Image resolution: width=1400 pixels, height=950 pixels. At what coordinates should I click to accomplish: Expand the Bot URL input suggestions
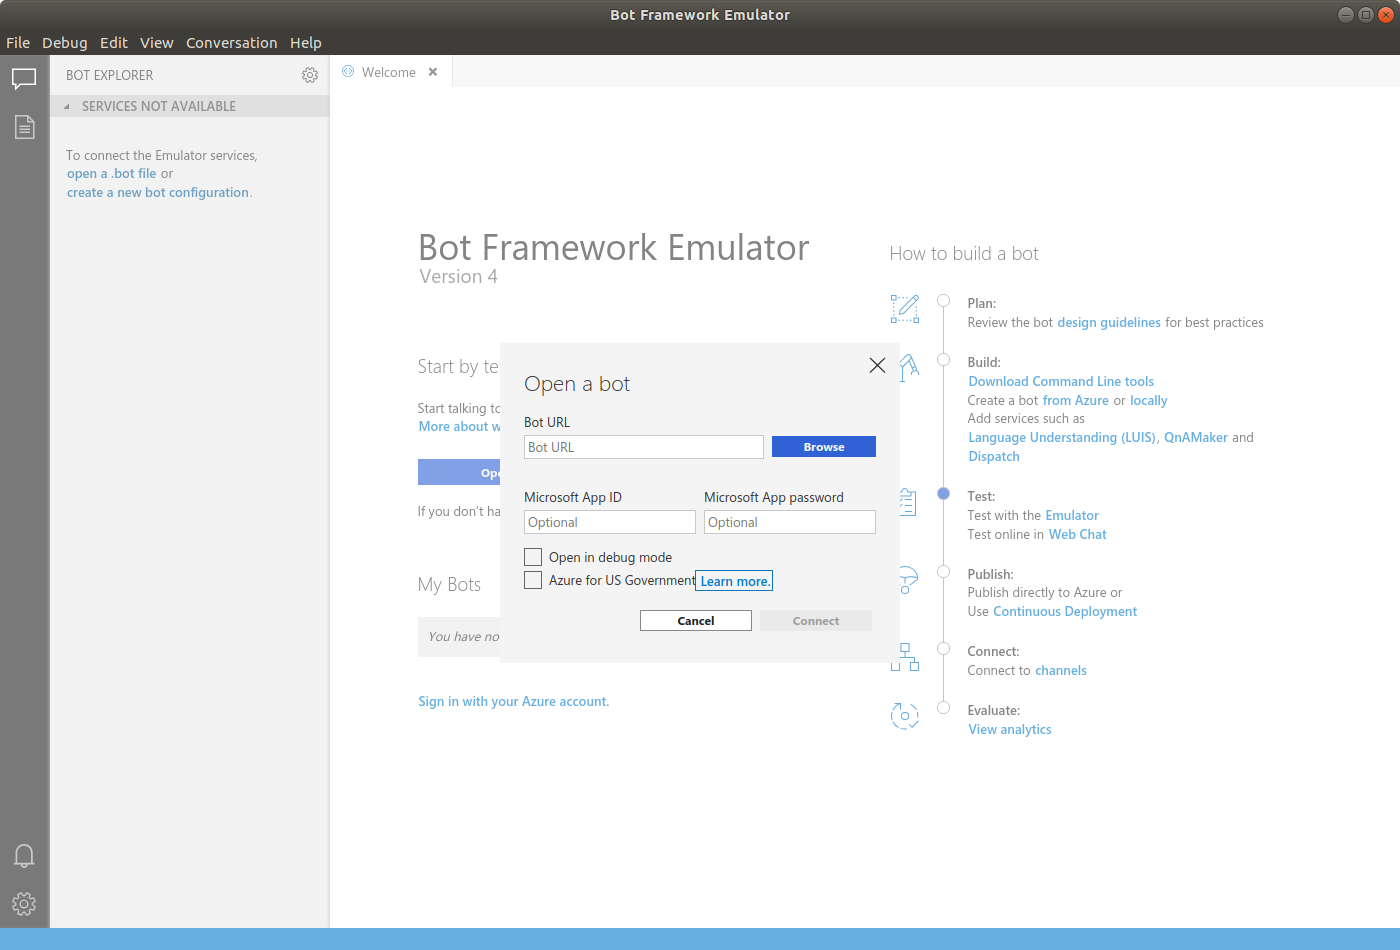click(643, 446)
